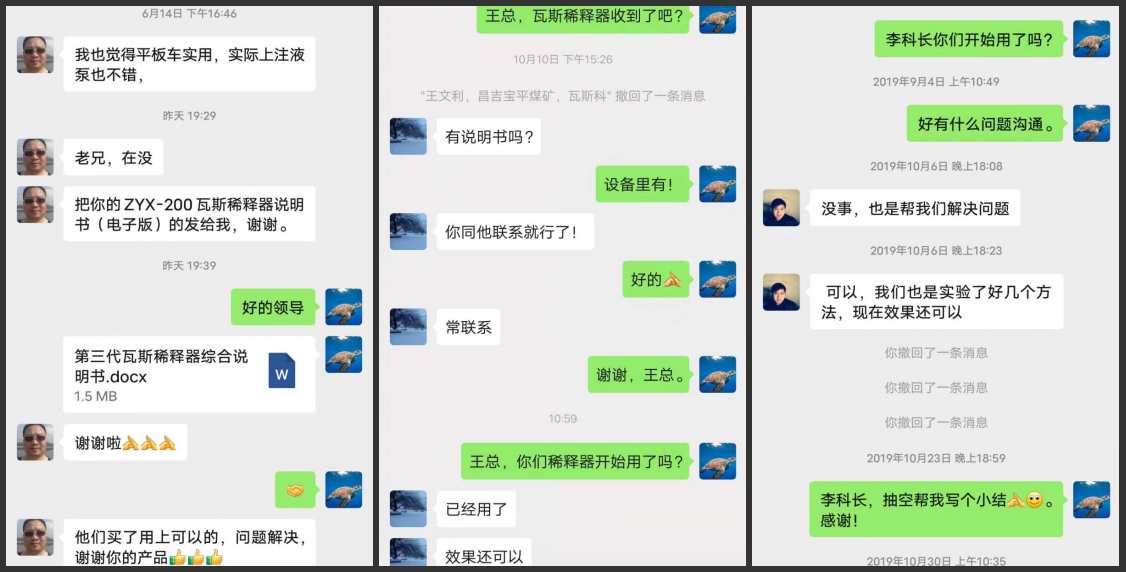
Task: Tap turtle avatar beside 好有什么问题沟通。 message
Action: 1092,123
